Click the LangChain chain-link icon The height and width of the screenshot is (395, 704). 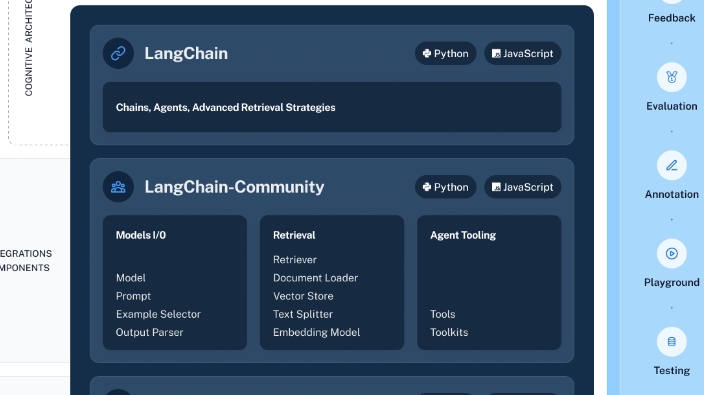click(118, 53)
